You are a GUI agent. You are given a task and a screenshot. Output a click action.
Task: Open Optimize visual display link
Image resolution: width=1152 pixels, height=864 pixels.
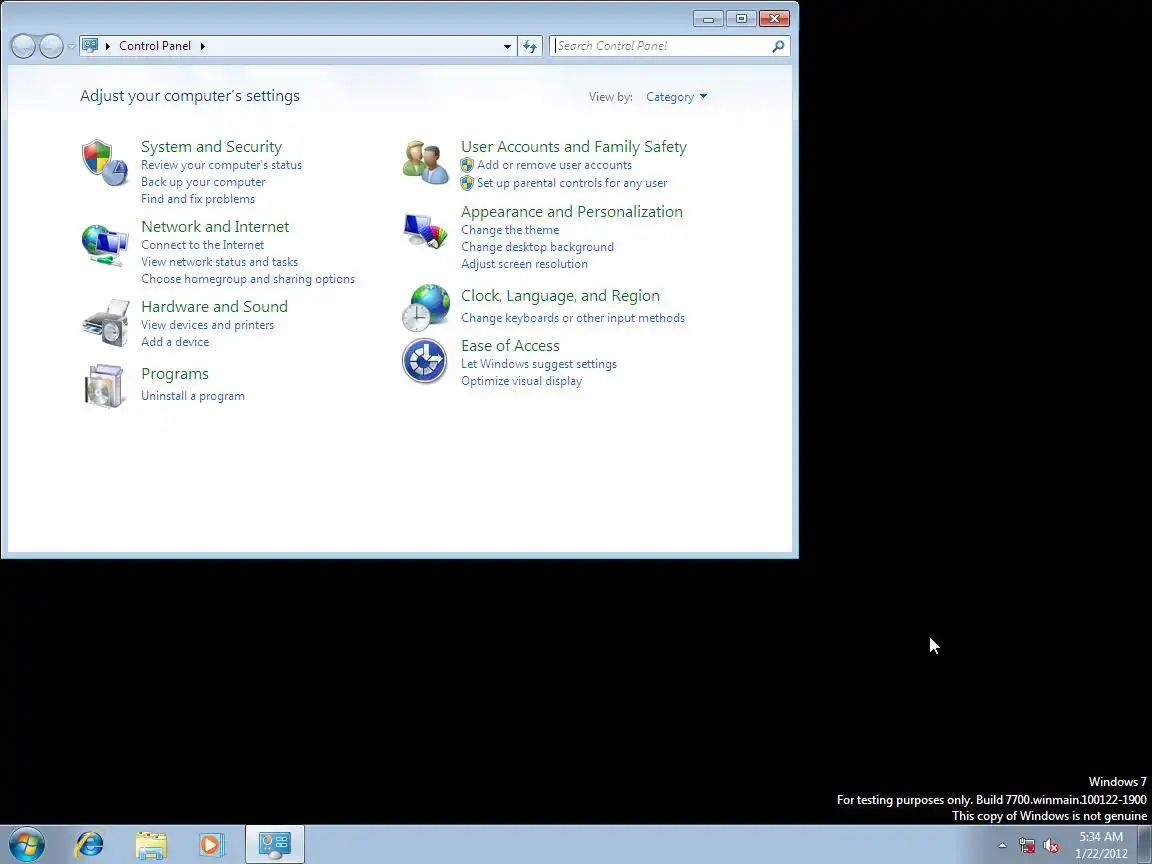pos(521,381)
